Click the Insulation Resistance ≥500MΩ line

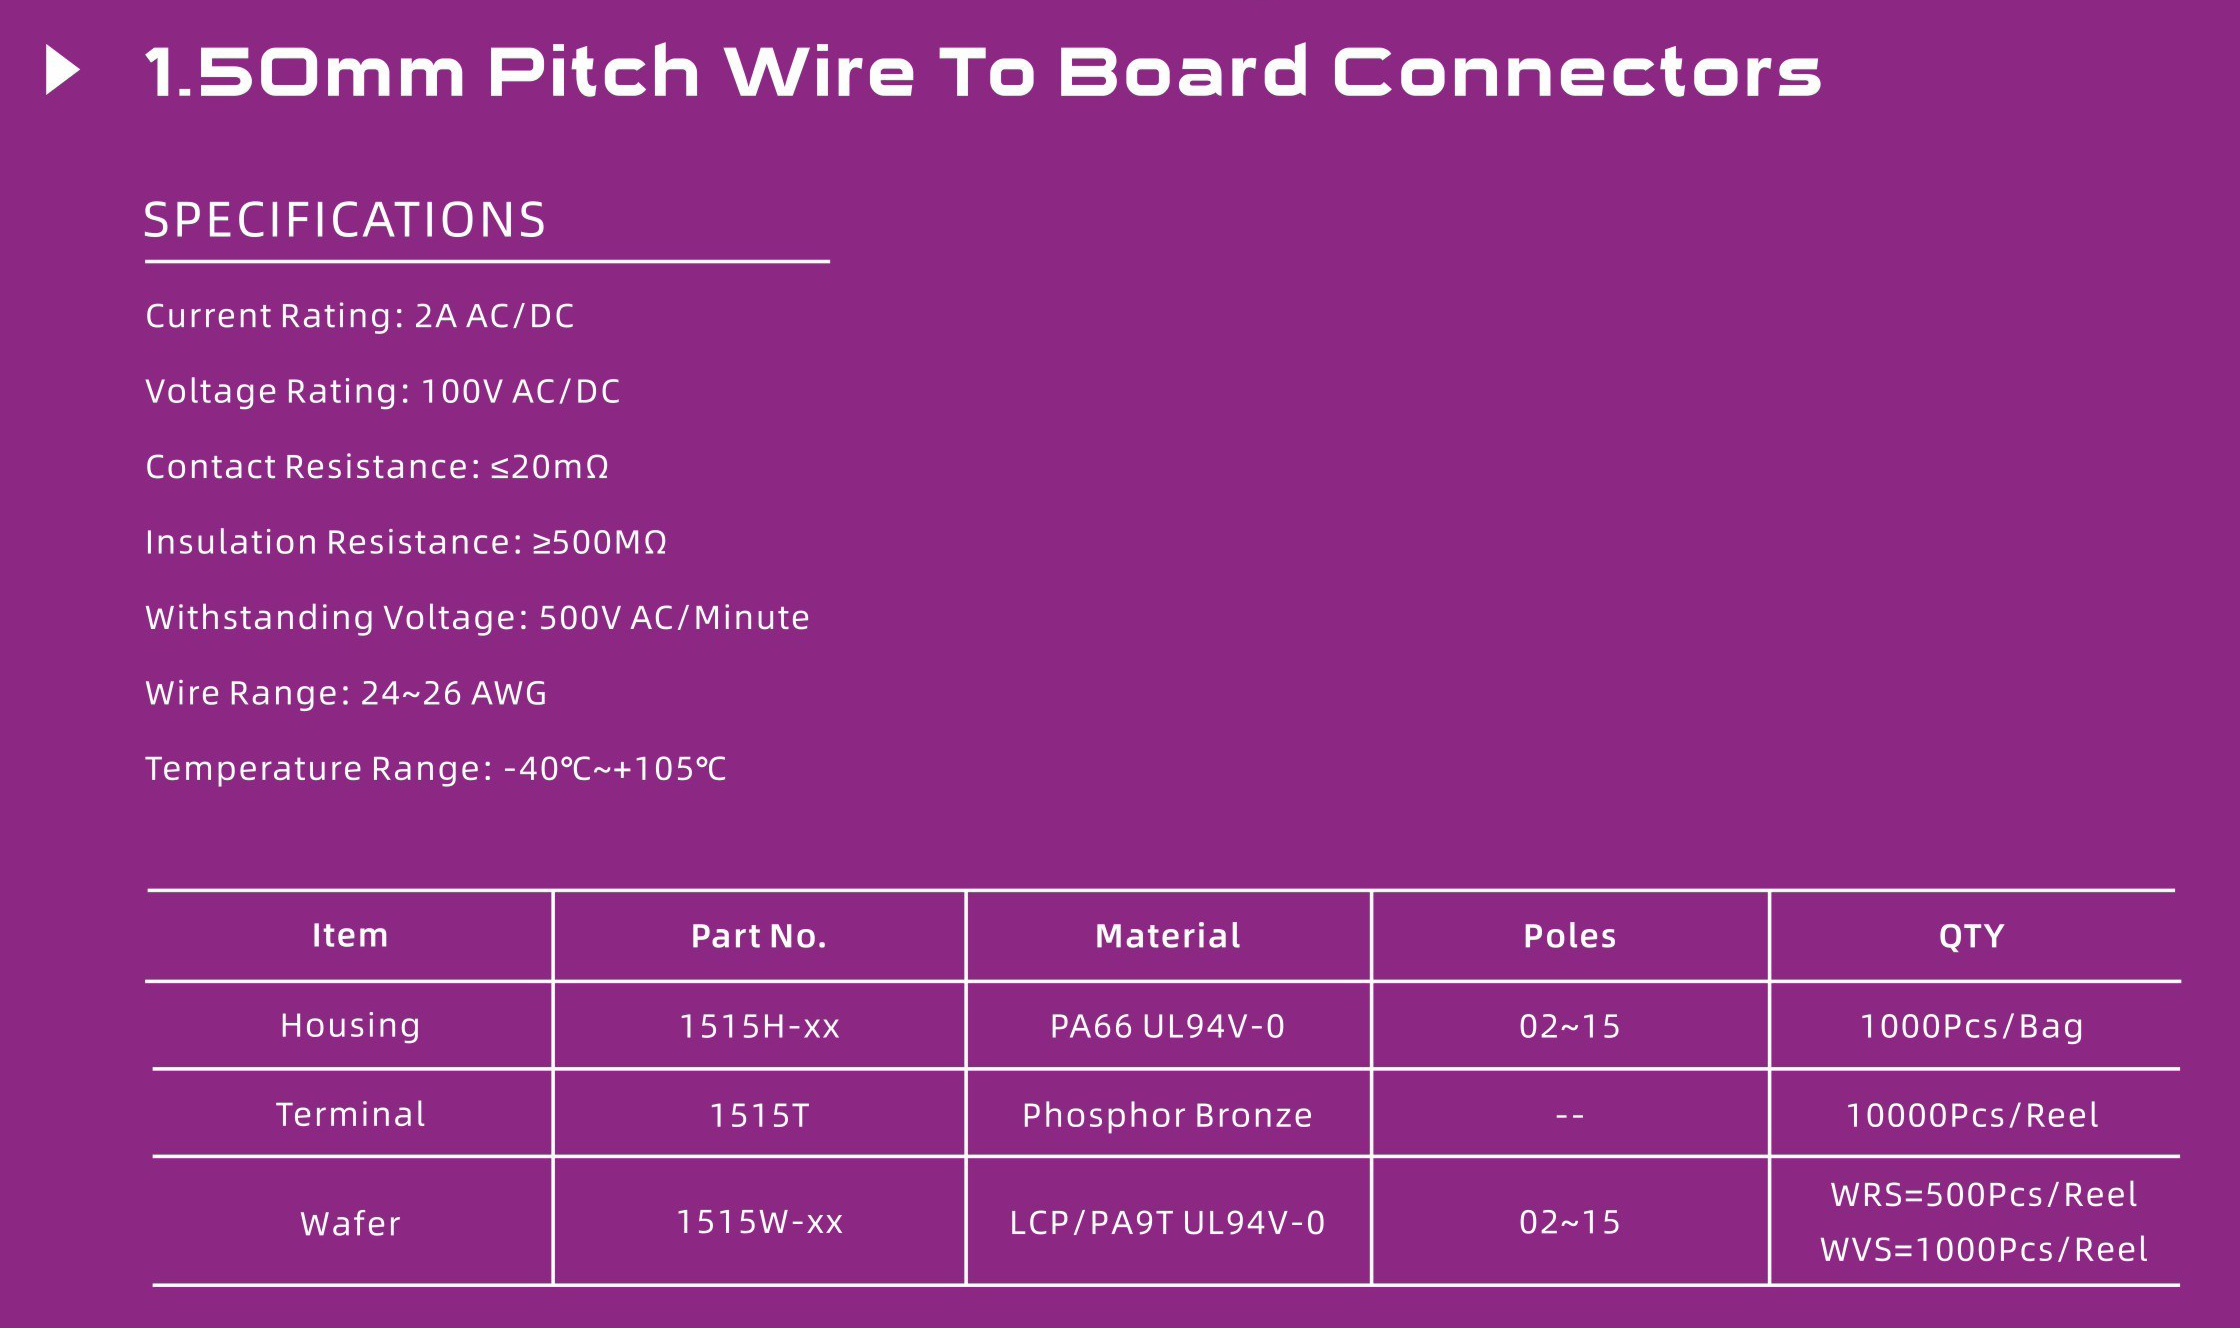(x=406, y=542)
